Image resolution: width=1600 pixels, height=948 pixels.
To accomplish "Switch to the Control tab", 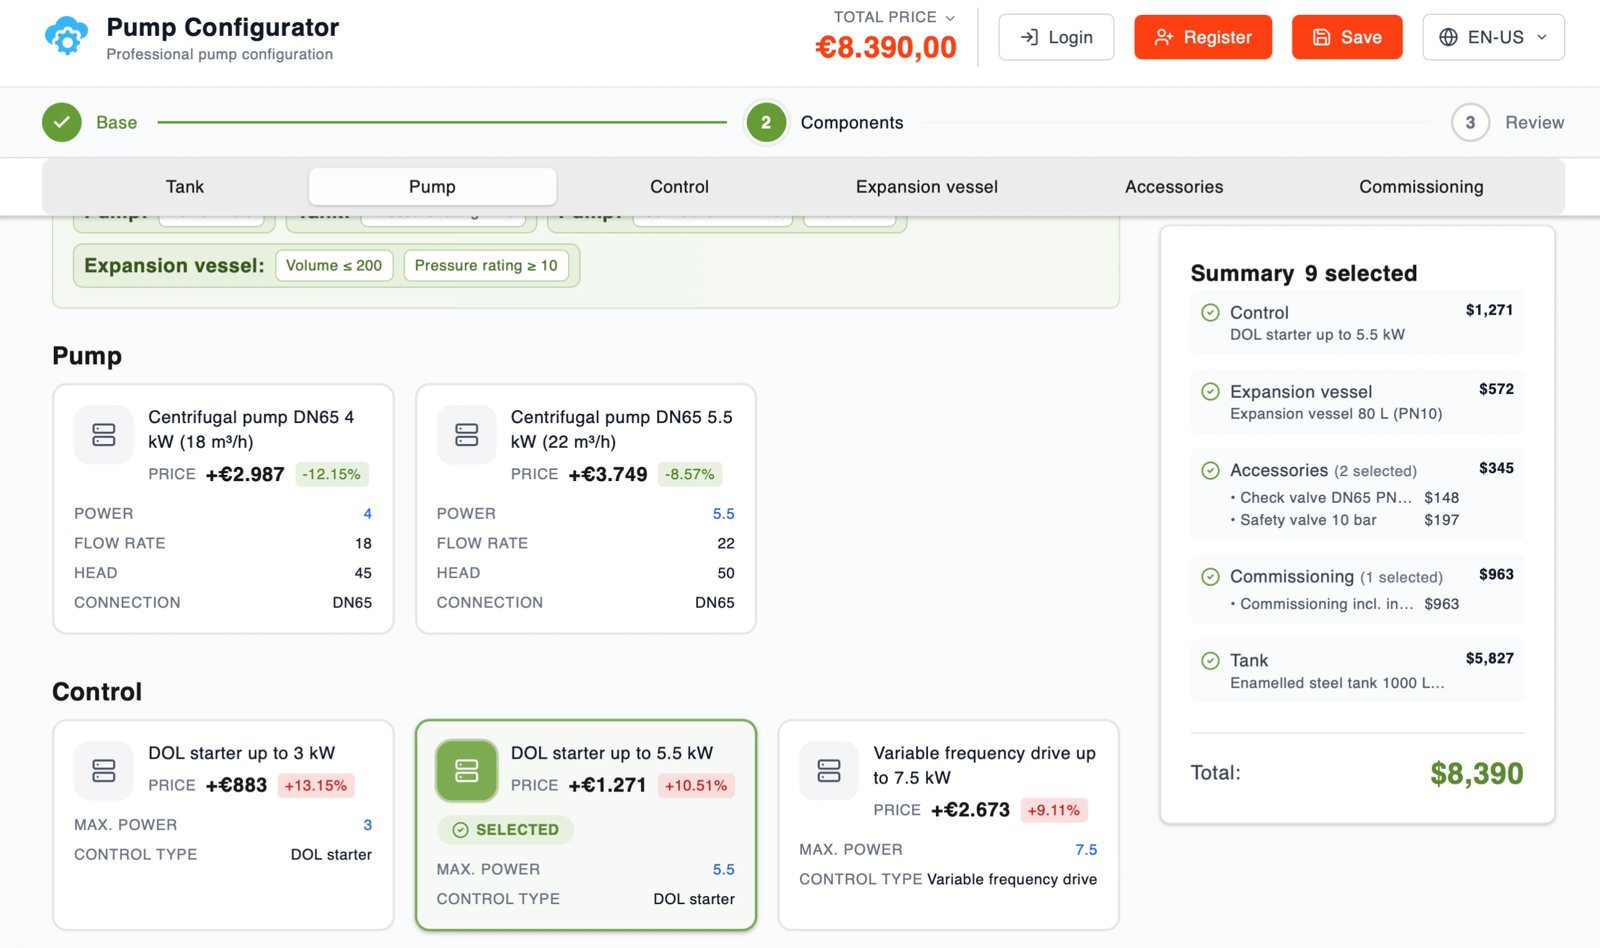I will [680, 186].
